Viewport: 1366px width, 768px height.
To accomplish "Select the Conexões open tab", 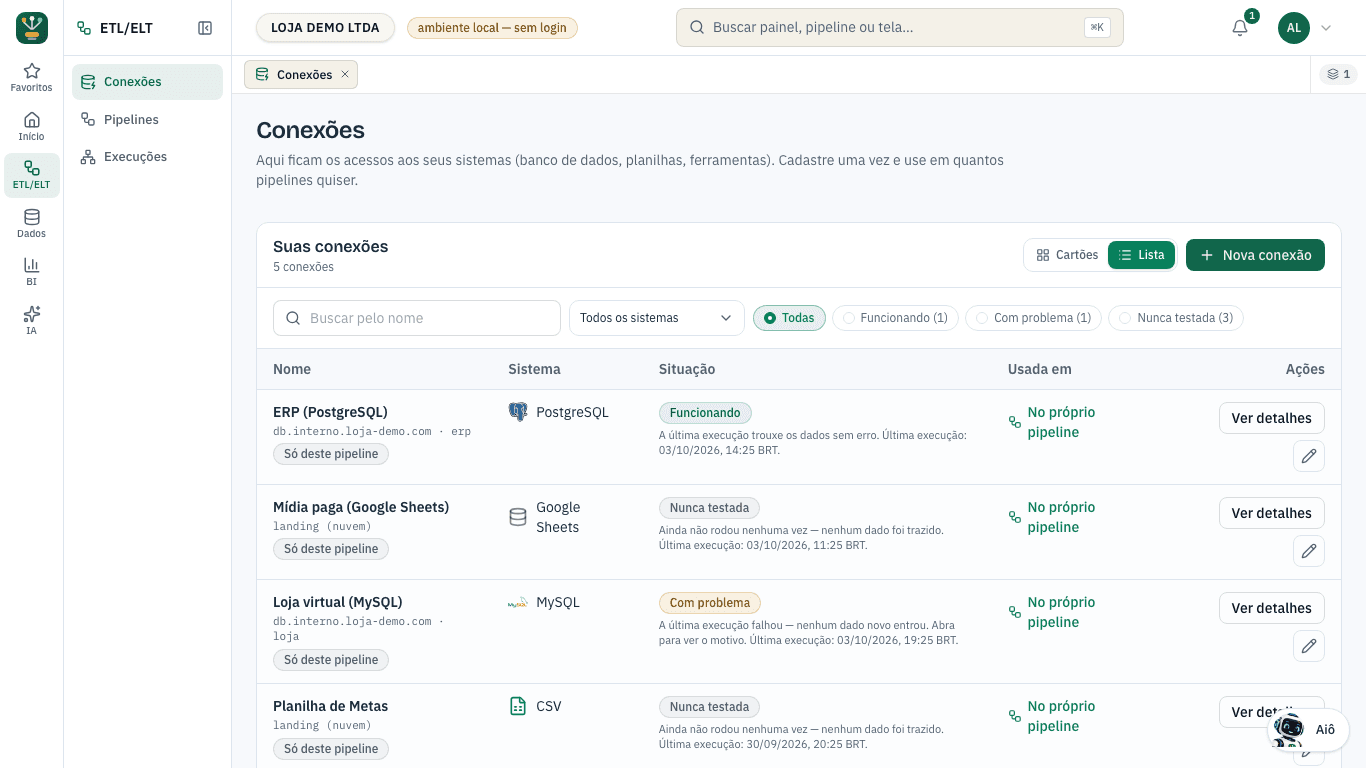I will coord(301,74).
